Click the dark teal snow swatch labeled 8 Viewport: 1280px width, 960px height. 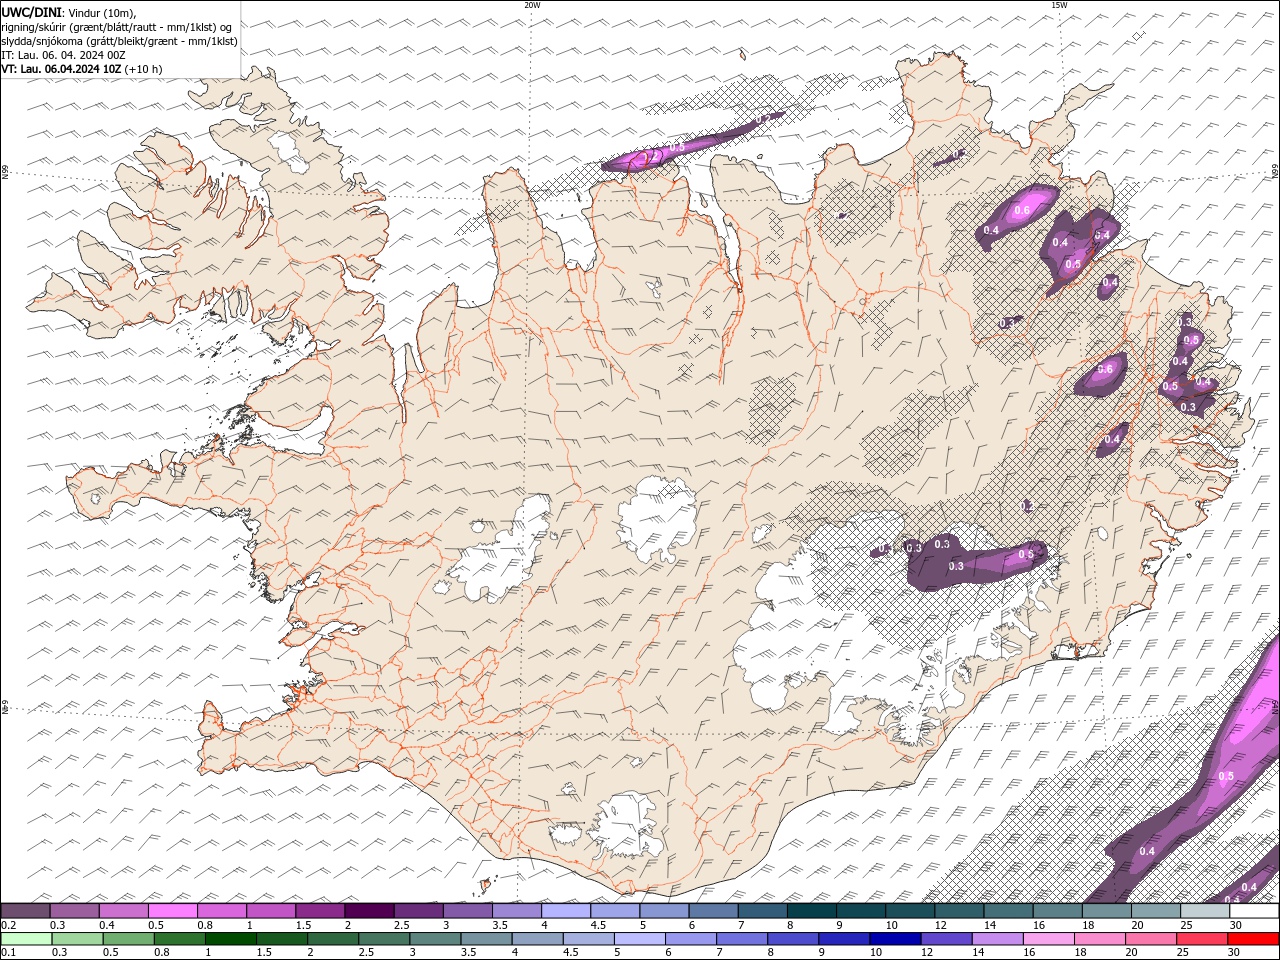pyautogui.click(x=812, y=911)
